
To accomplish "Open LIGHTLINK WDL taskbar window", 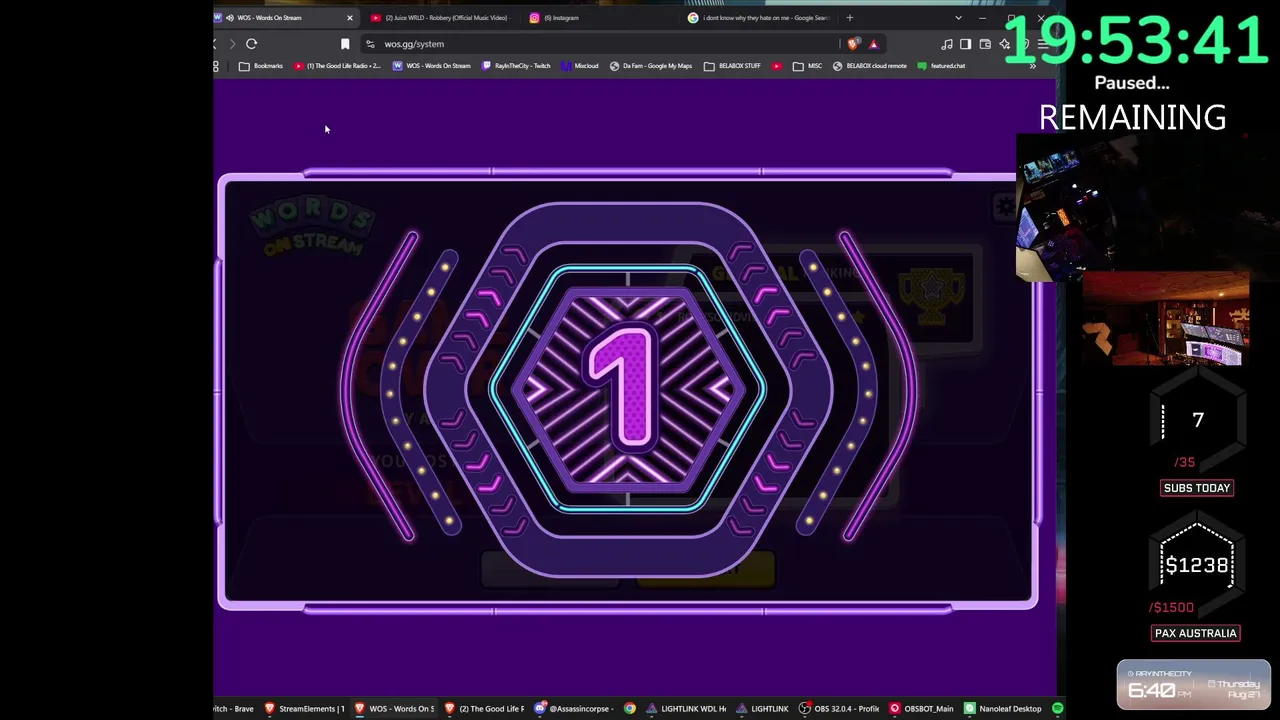I will tap(686, 709).
